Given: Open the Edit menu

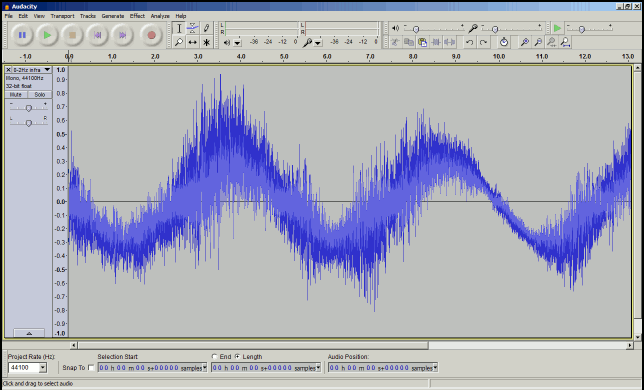Looking at the screenshot, I should (x=23, y=16).
